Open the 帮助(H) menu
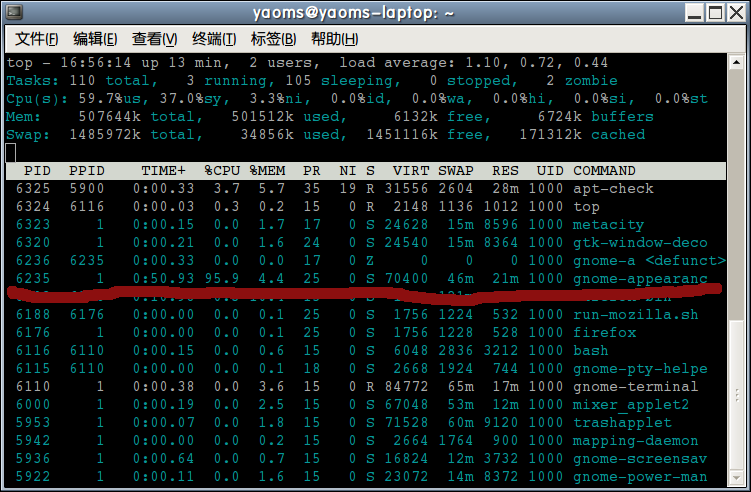 334,39
